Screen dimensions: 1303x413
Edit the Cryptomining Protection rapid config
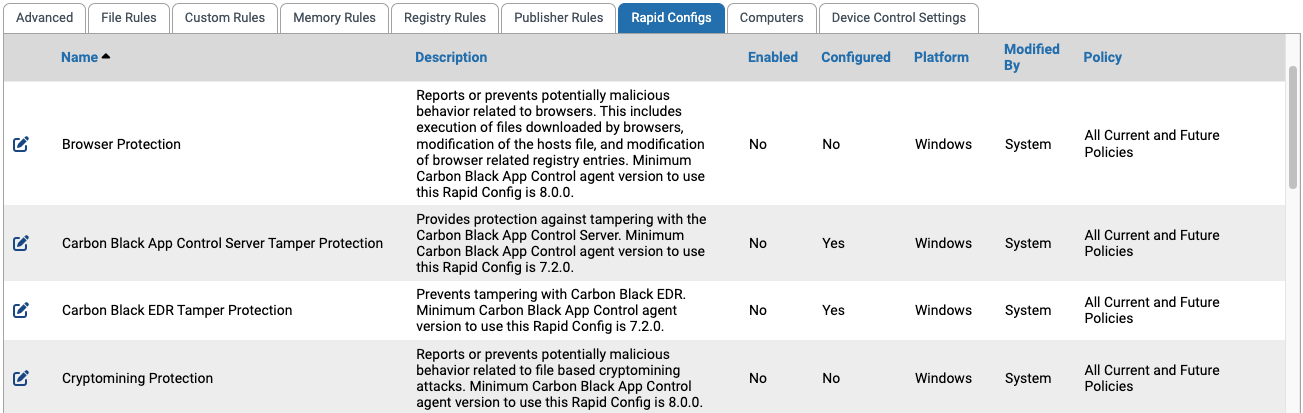21,378
